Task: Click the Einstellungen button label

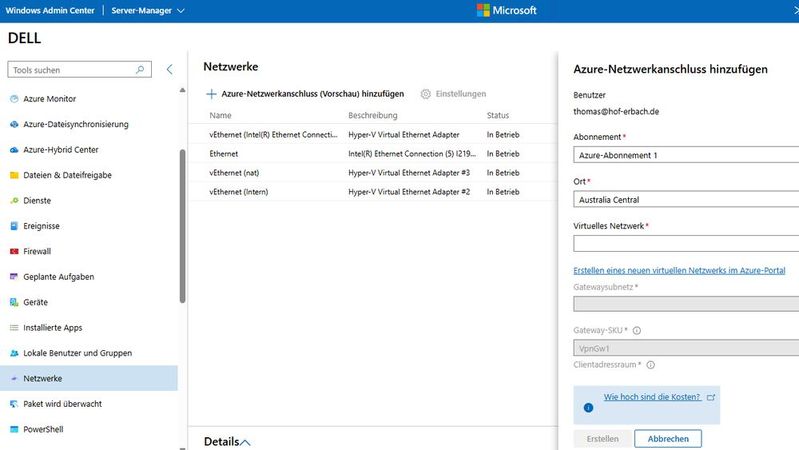Action: 461,94
